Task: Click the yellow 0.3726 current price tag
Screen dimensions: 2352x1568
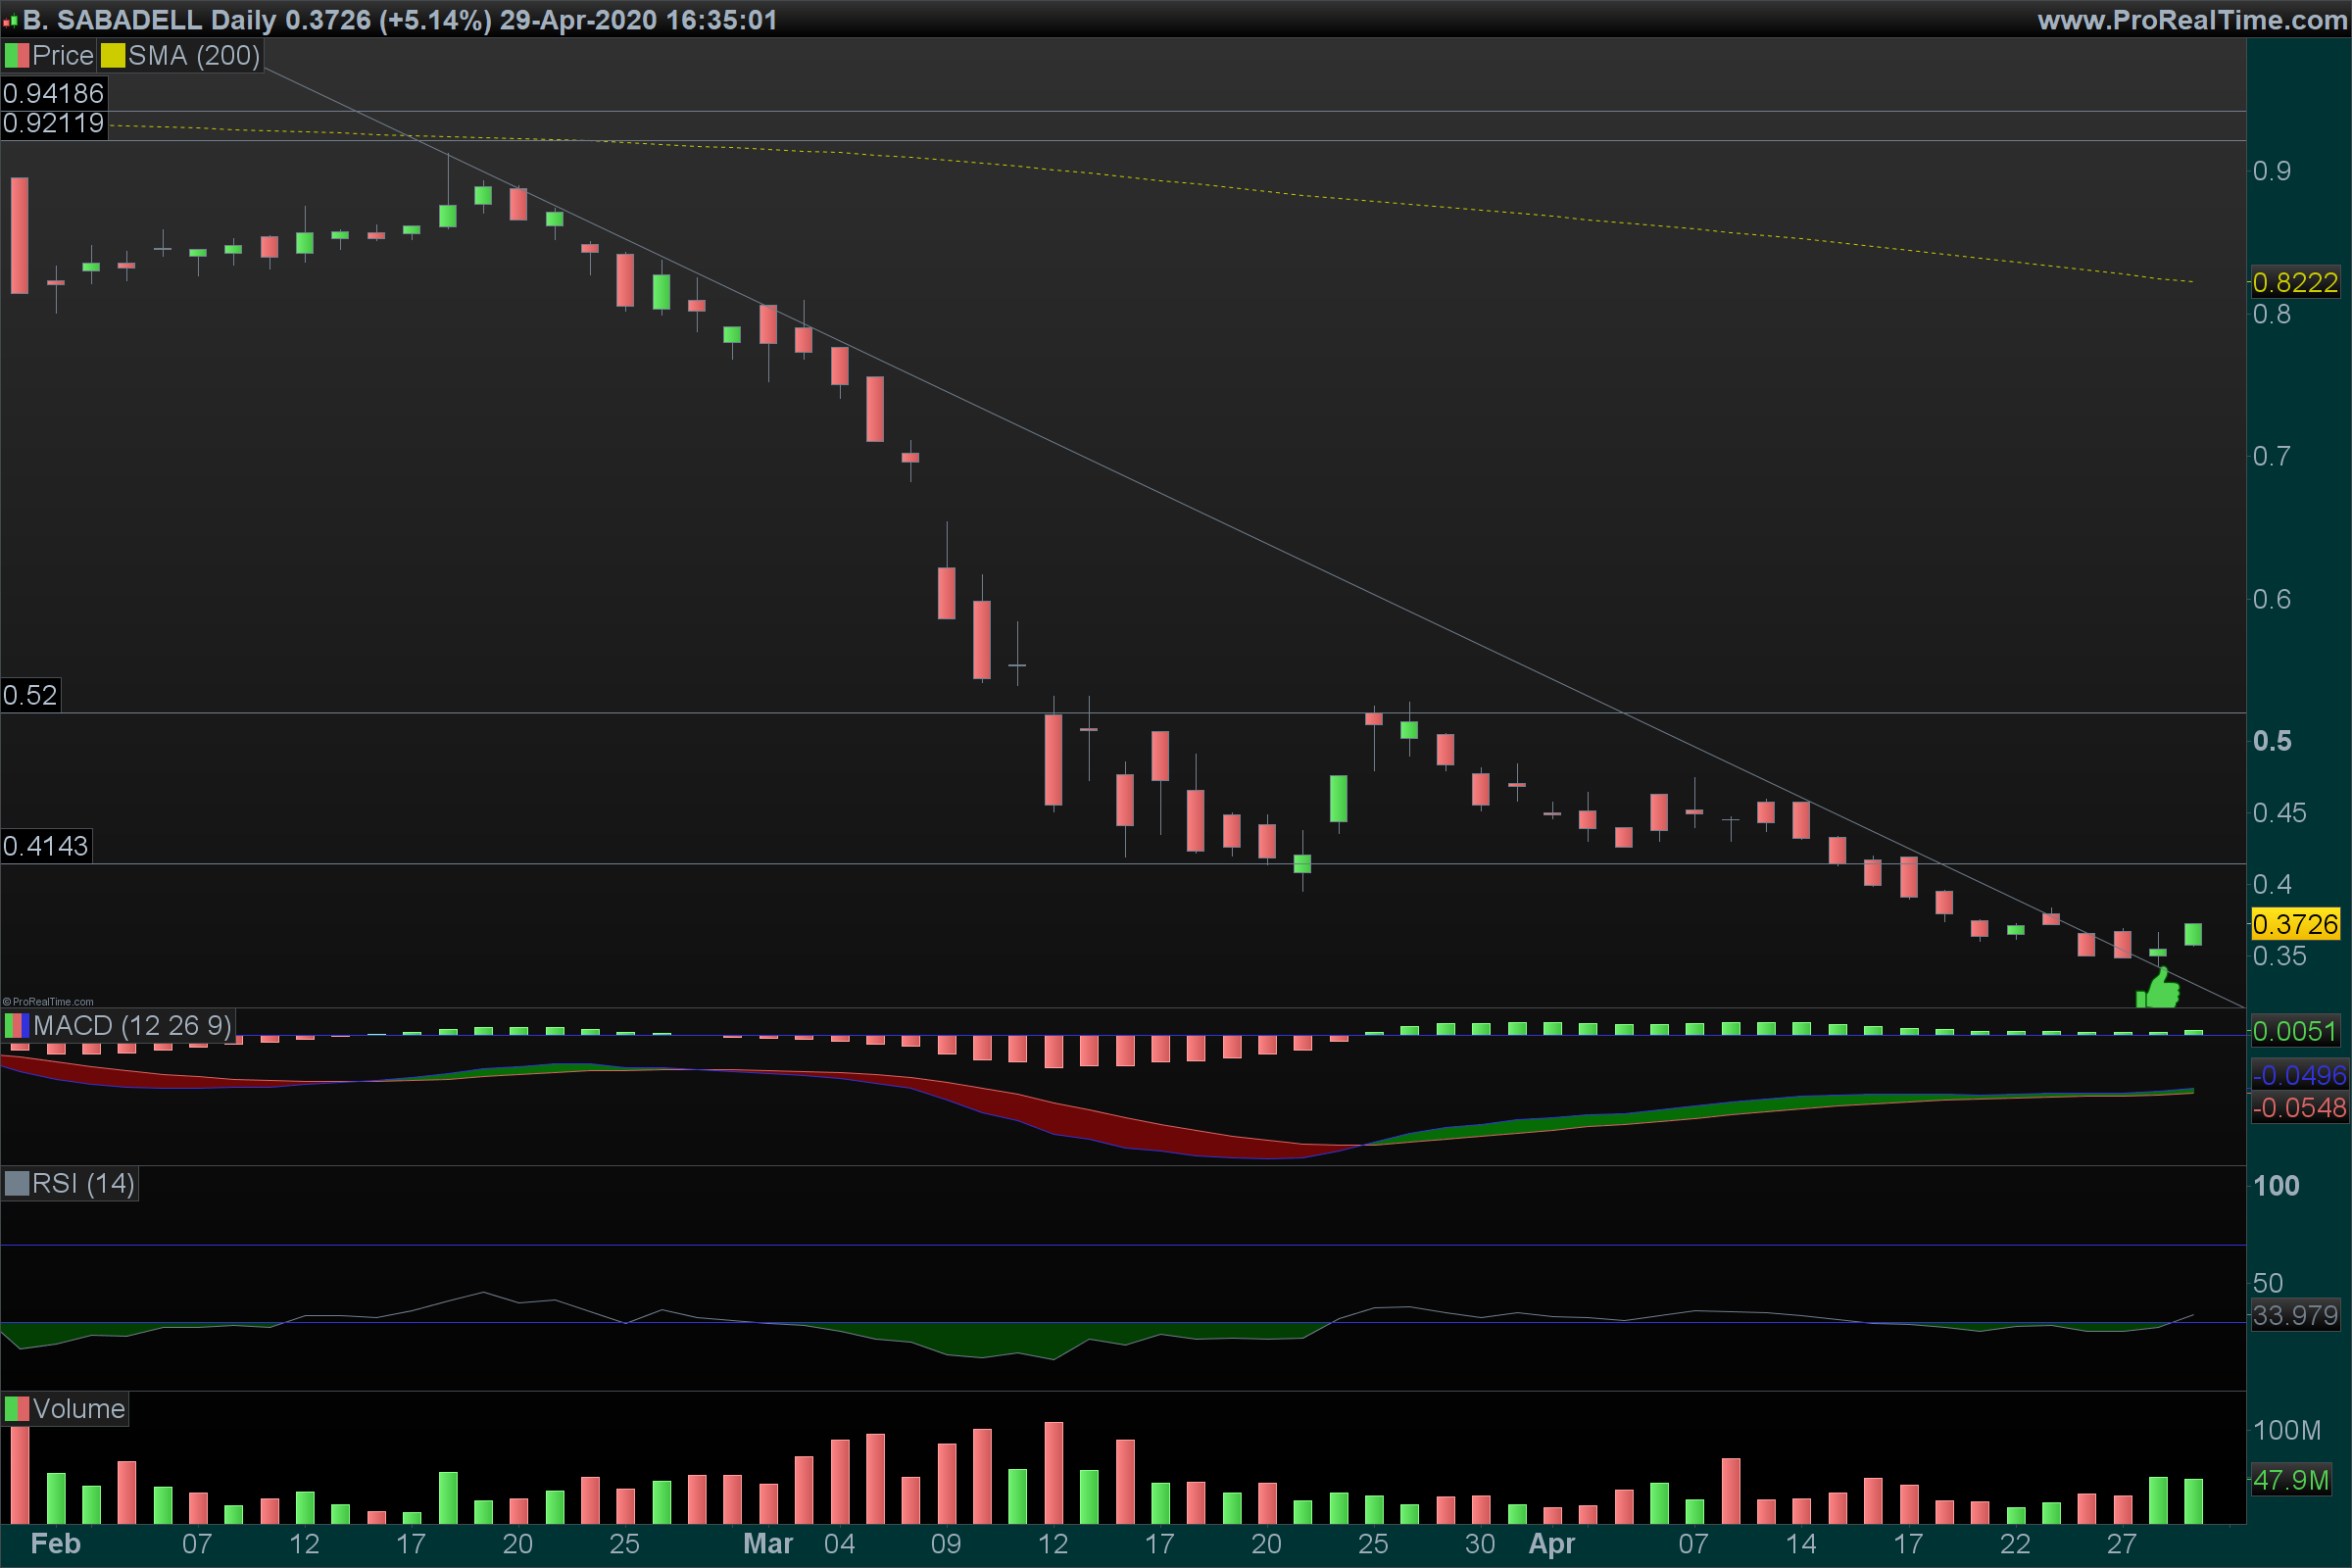Action: pyautogui.click(x=2295, y=924)
